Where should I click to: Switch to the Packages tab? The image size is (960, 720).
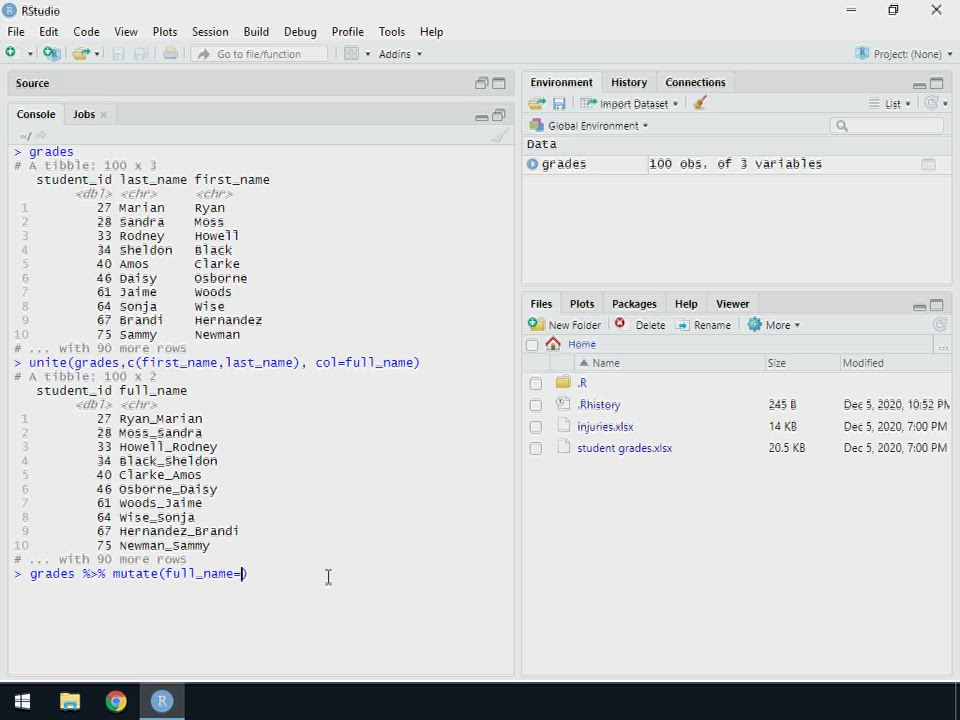tap(634, 304)
